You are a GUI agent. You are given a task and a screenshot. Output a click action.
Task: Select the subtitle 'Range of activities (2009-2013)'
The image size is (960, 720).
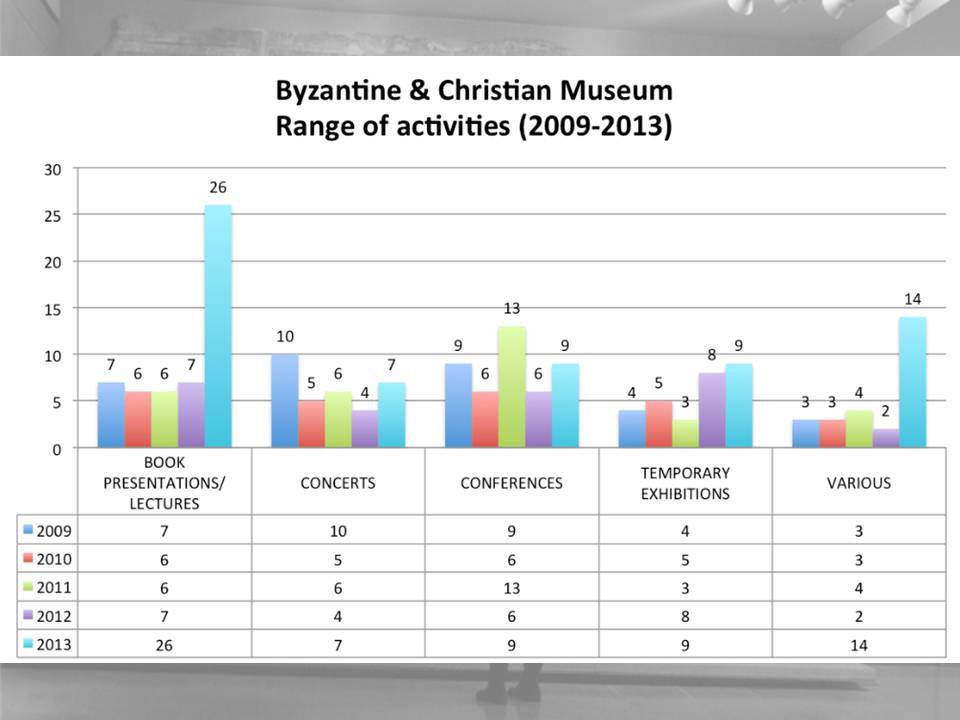click(x=474, y=126)
